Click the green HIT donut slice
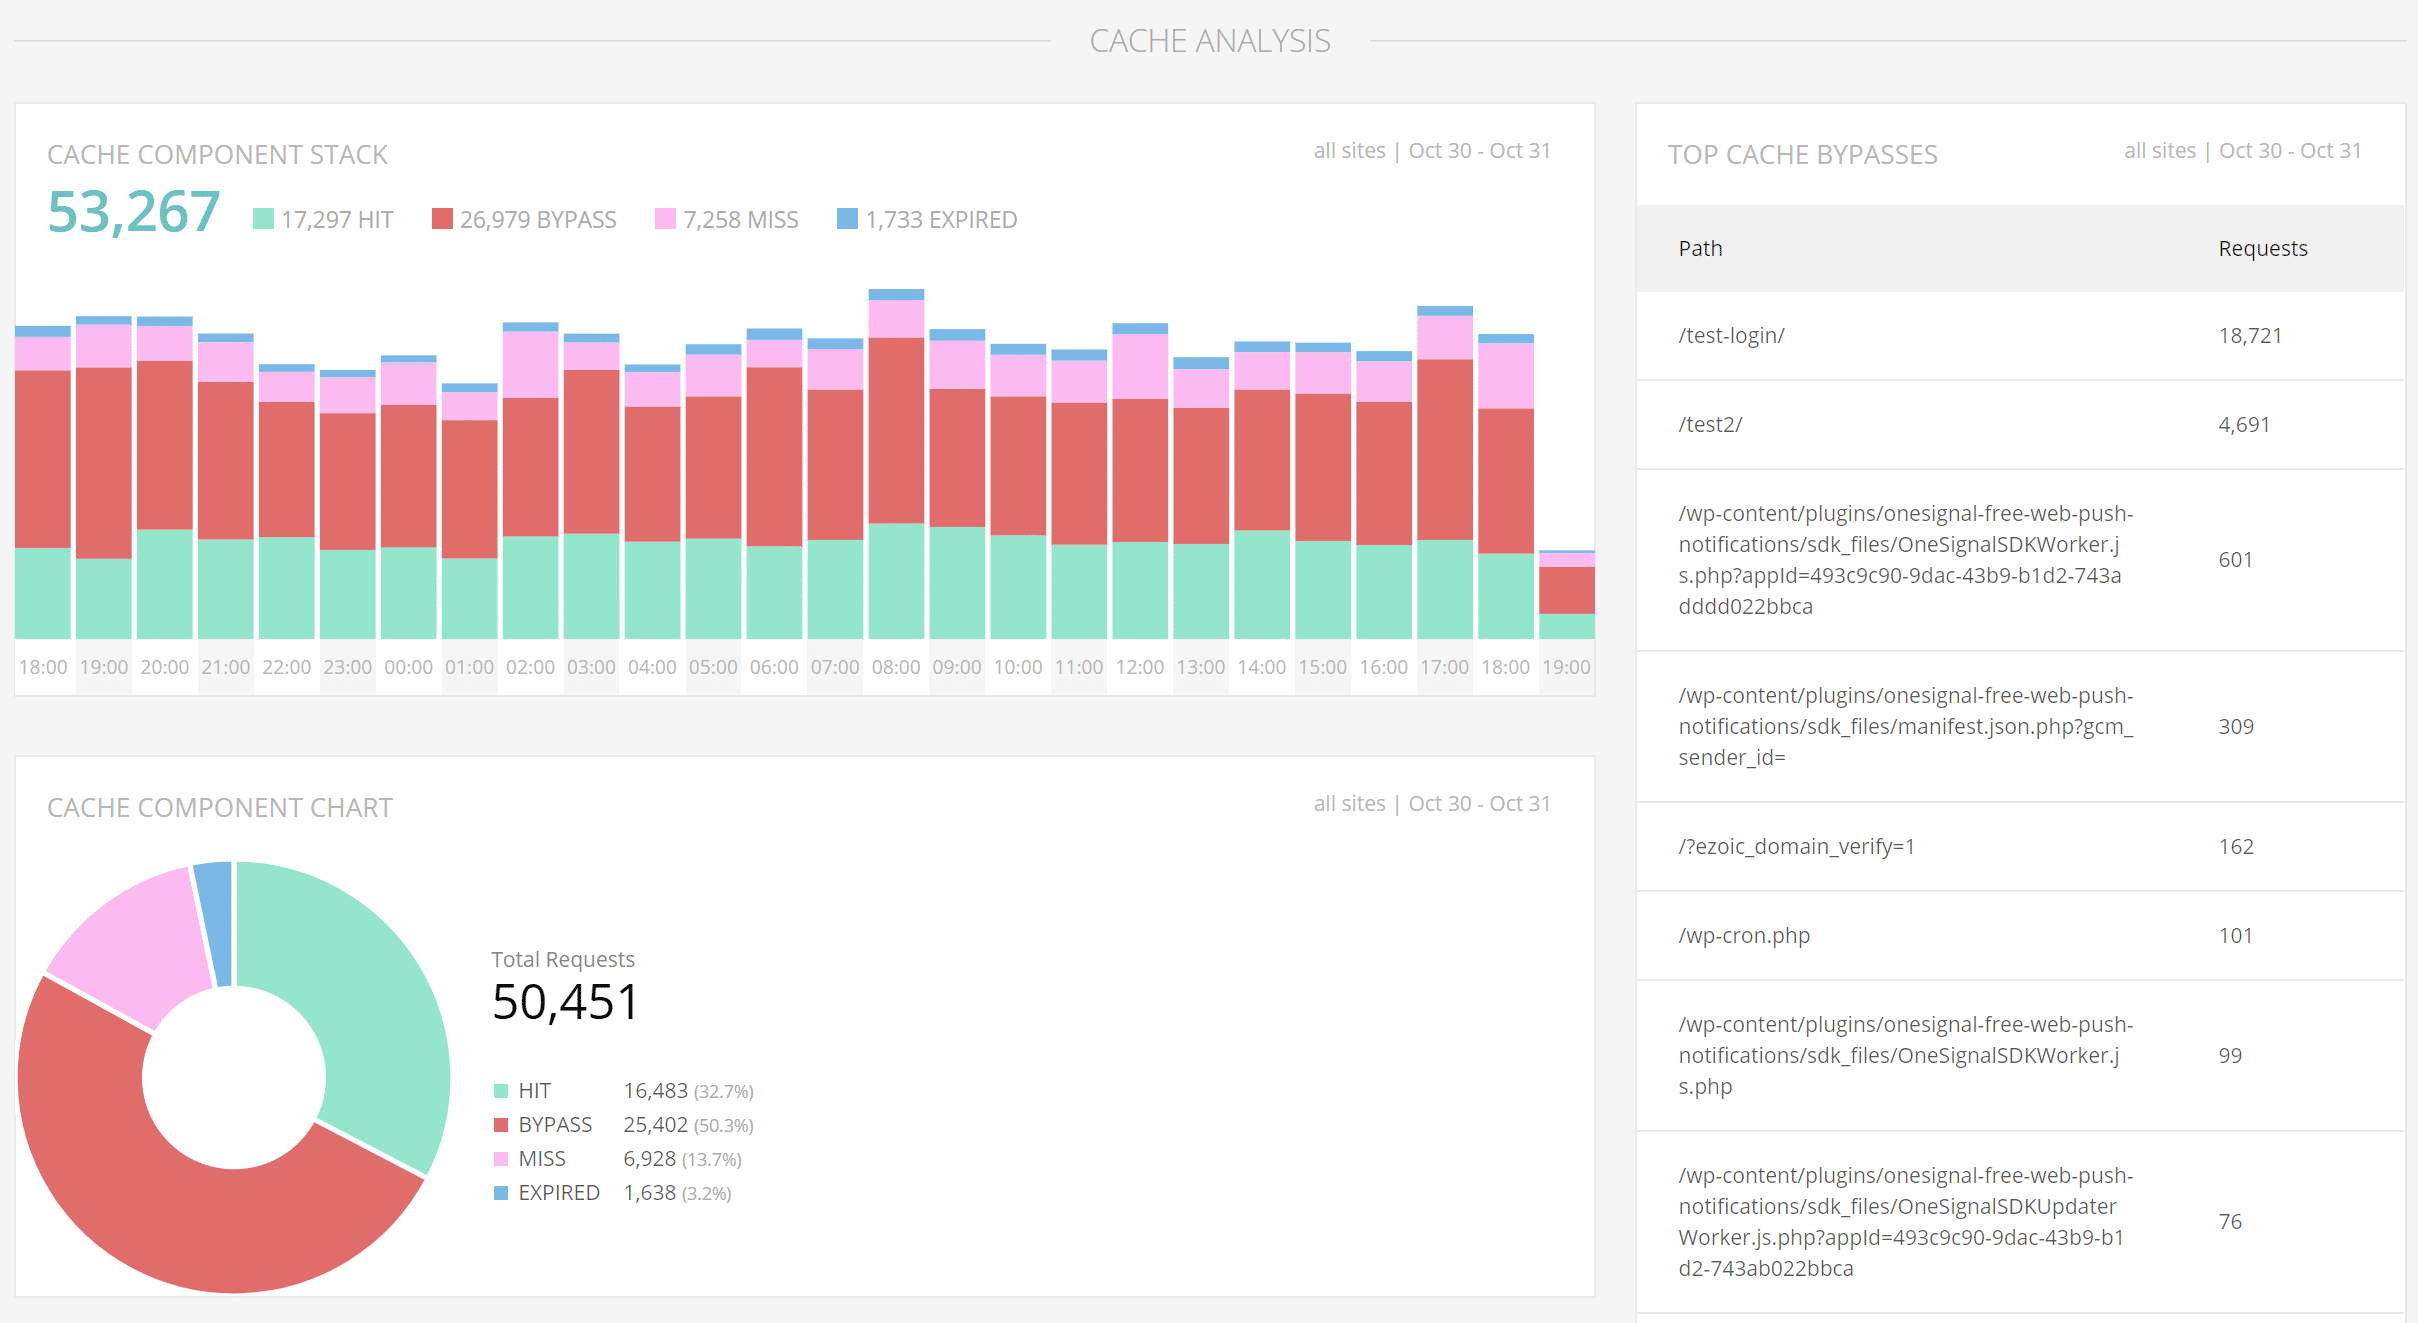Viewport: 2418px width, 1323px height. pyautogui.click(x=370, y=1000)
